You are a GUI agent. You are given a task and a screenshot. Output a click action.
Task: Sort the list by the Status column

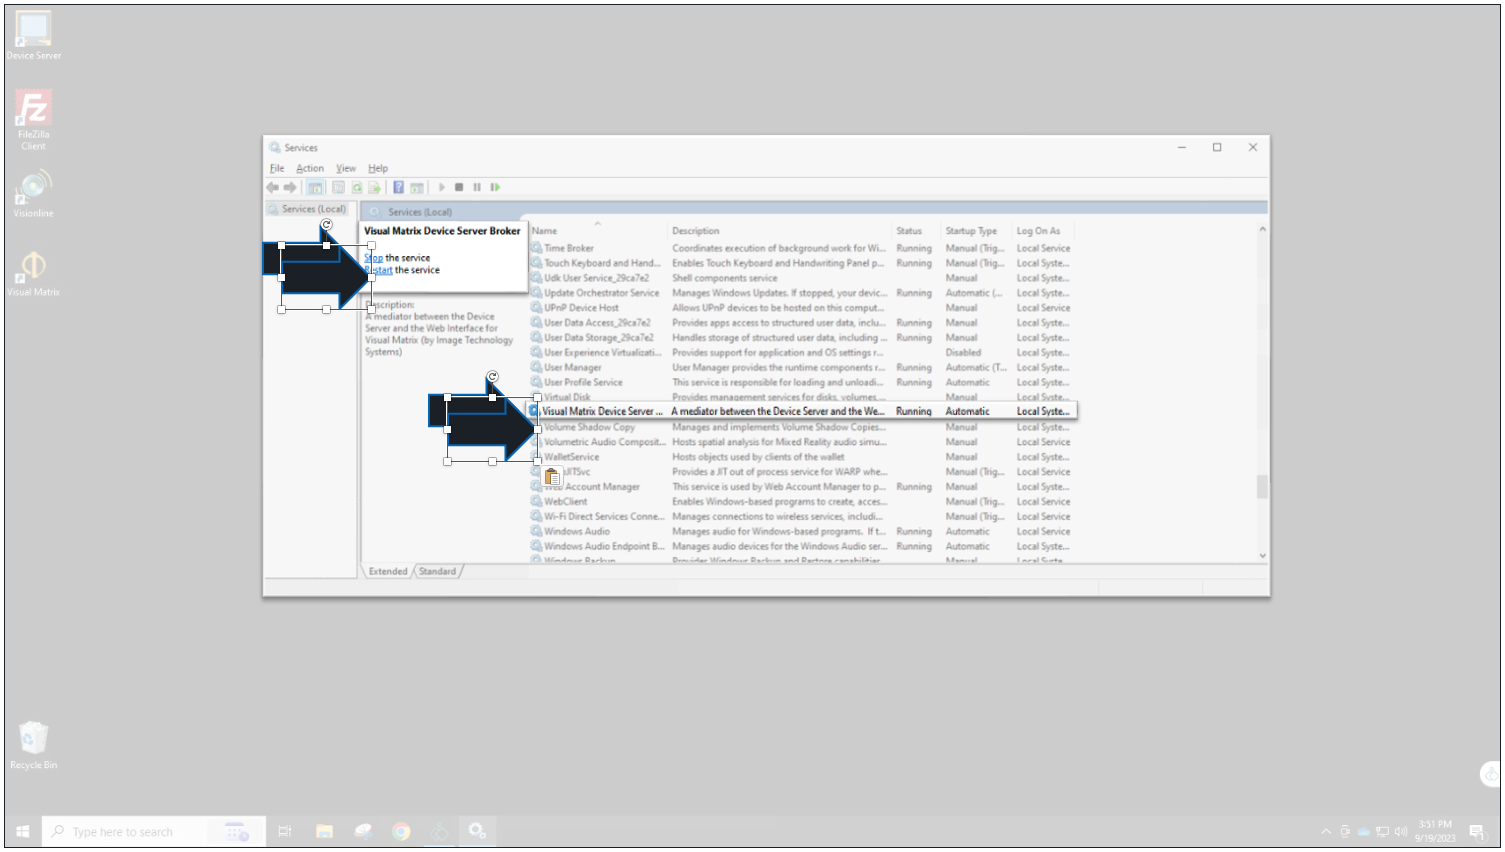pos(909,231)
